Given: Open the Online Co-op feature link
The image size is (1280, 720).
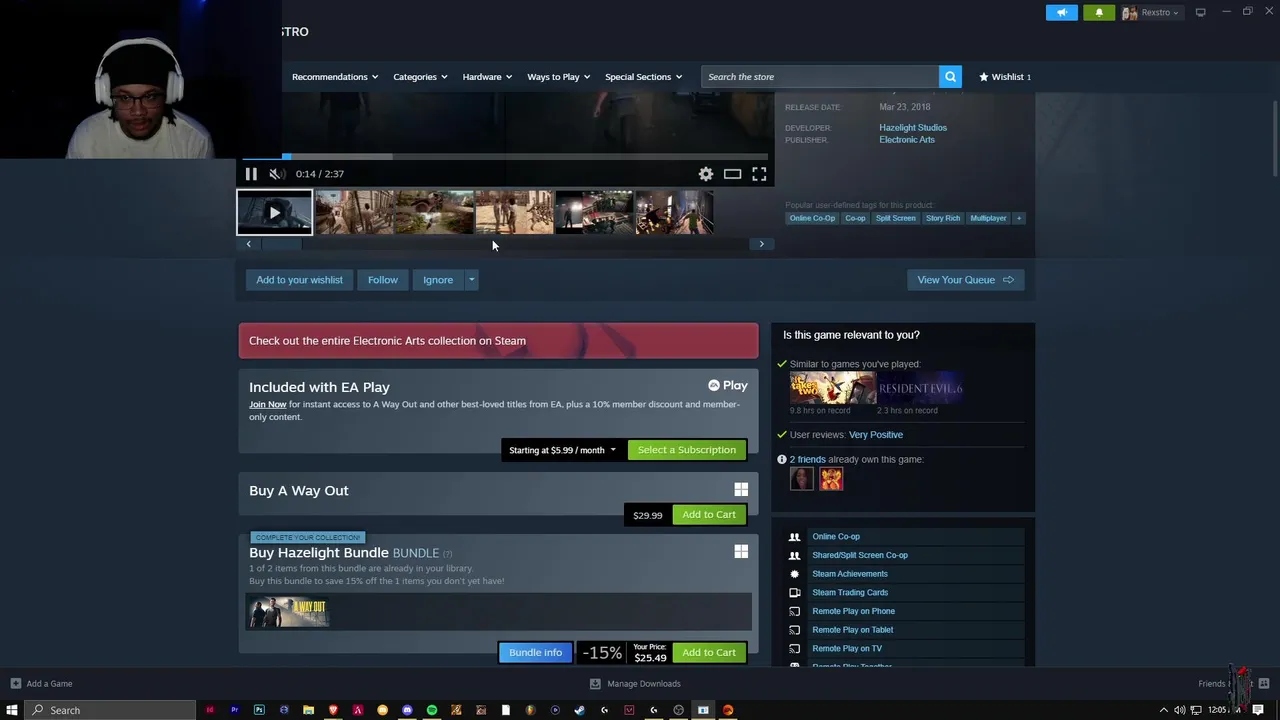Looking at the screenshot, I should [836, 537].
